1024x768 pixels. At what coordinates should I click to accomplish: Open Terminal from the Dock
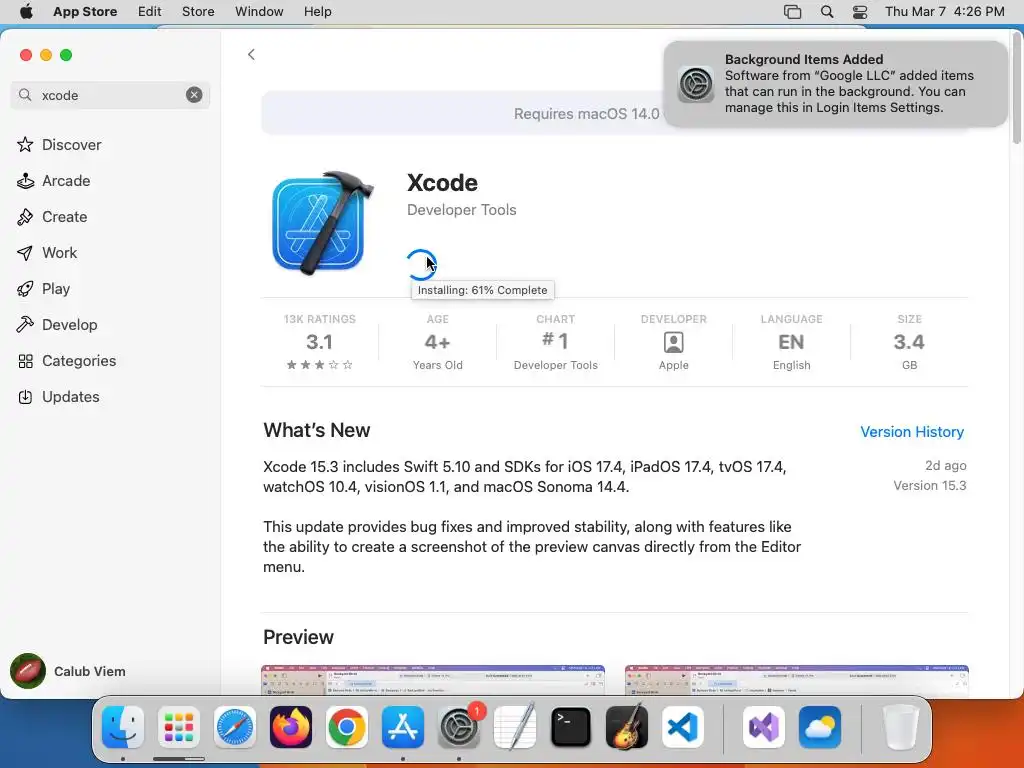[571, 727]
